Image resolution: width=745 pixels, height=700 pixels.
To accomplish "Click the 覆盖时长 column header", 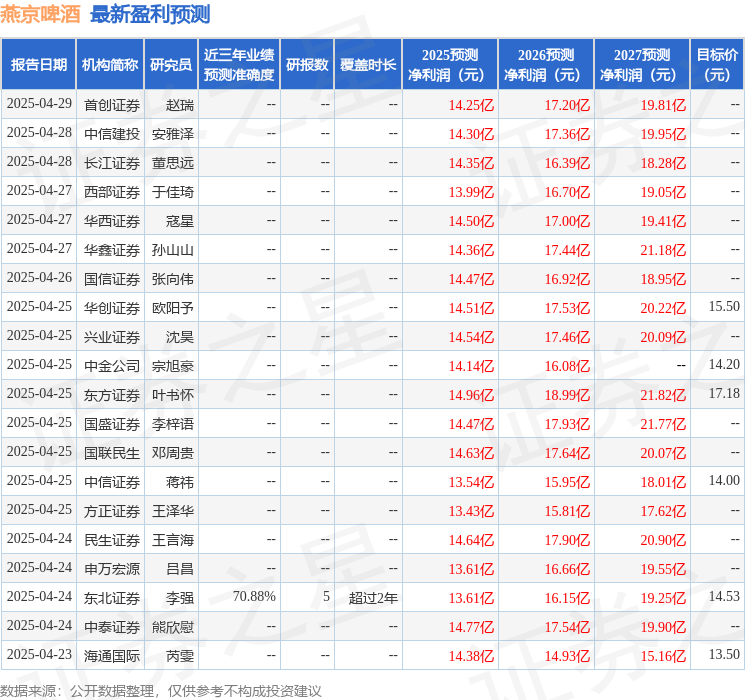I will coord(368,64).
